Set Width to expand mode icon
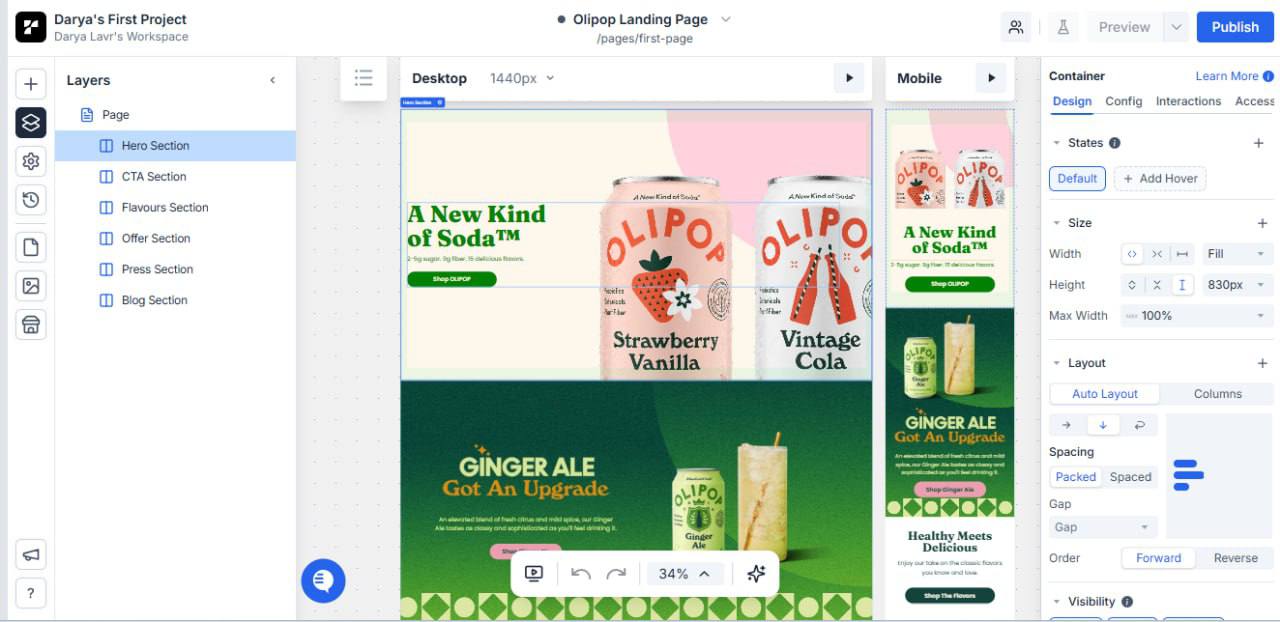This screenshot has height=622, width=1280. pyautogui.click(x=1132, y=254)
